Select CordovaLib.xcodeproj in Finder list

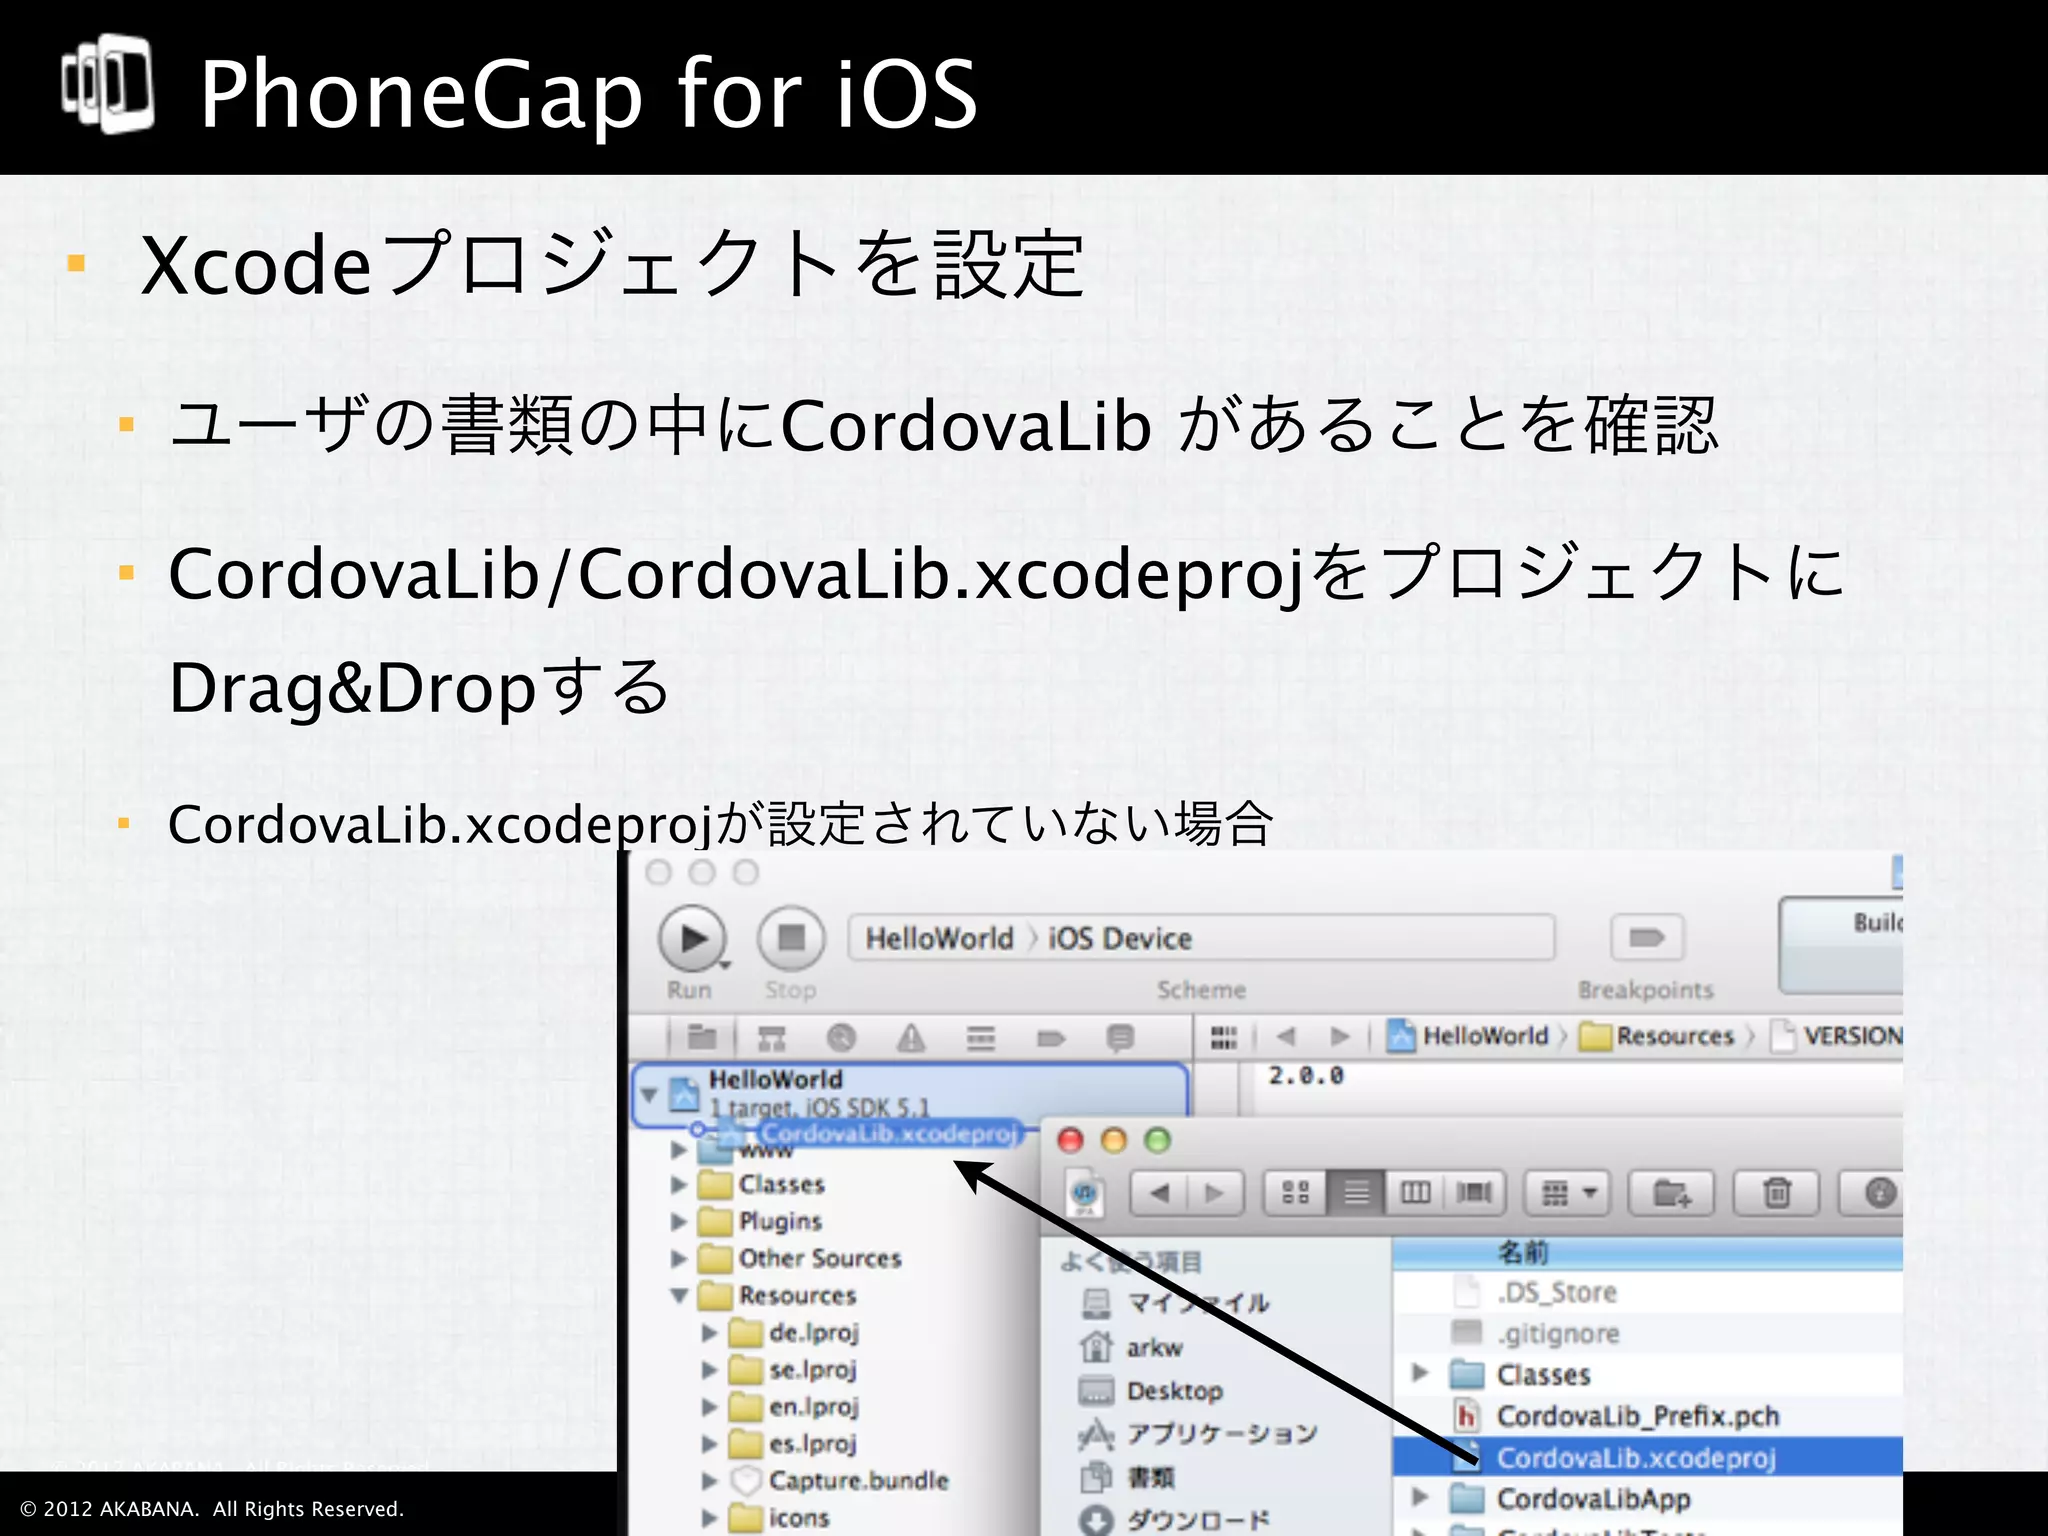click(x=1647, y=1457)
